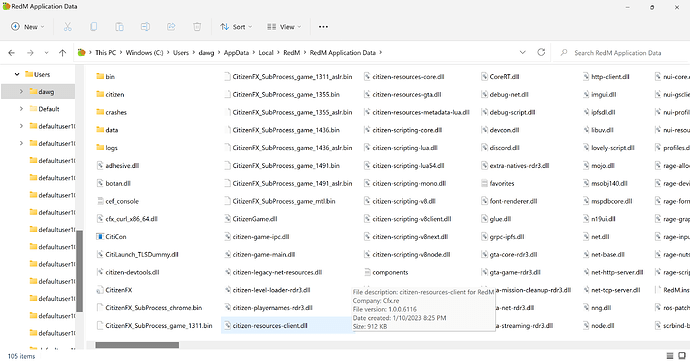Select the CitiCon application file
The height and width of the screenshot is (362, 690).
point(111,237)
